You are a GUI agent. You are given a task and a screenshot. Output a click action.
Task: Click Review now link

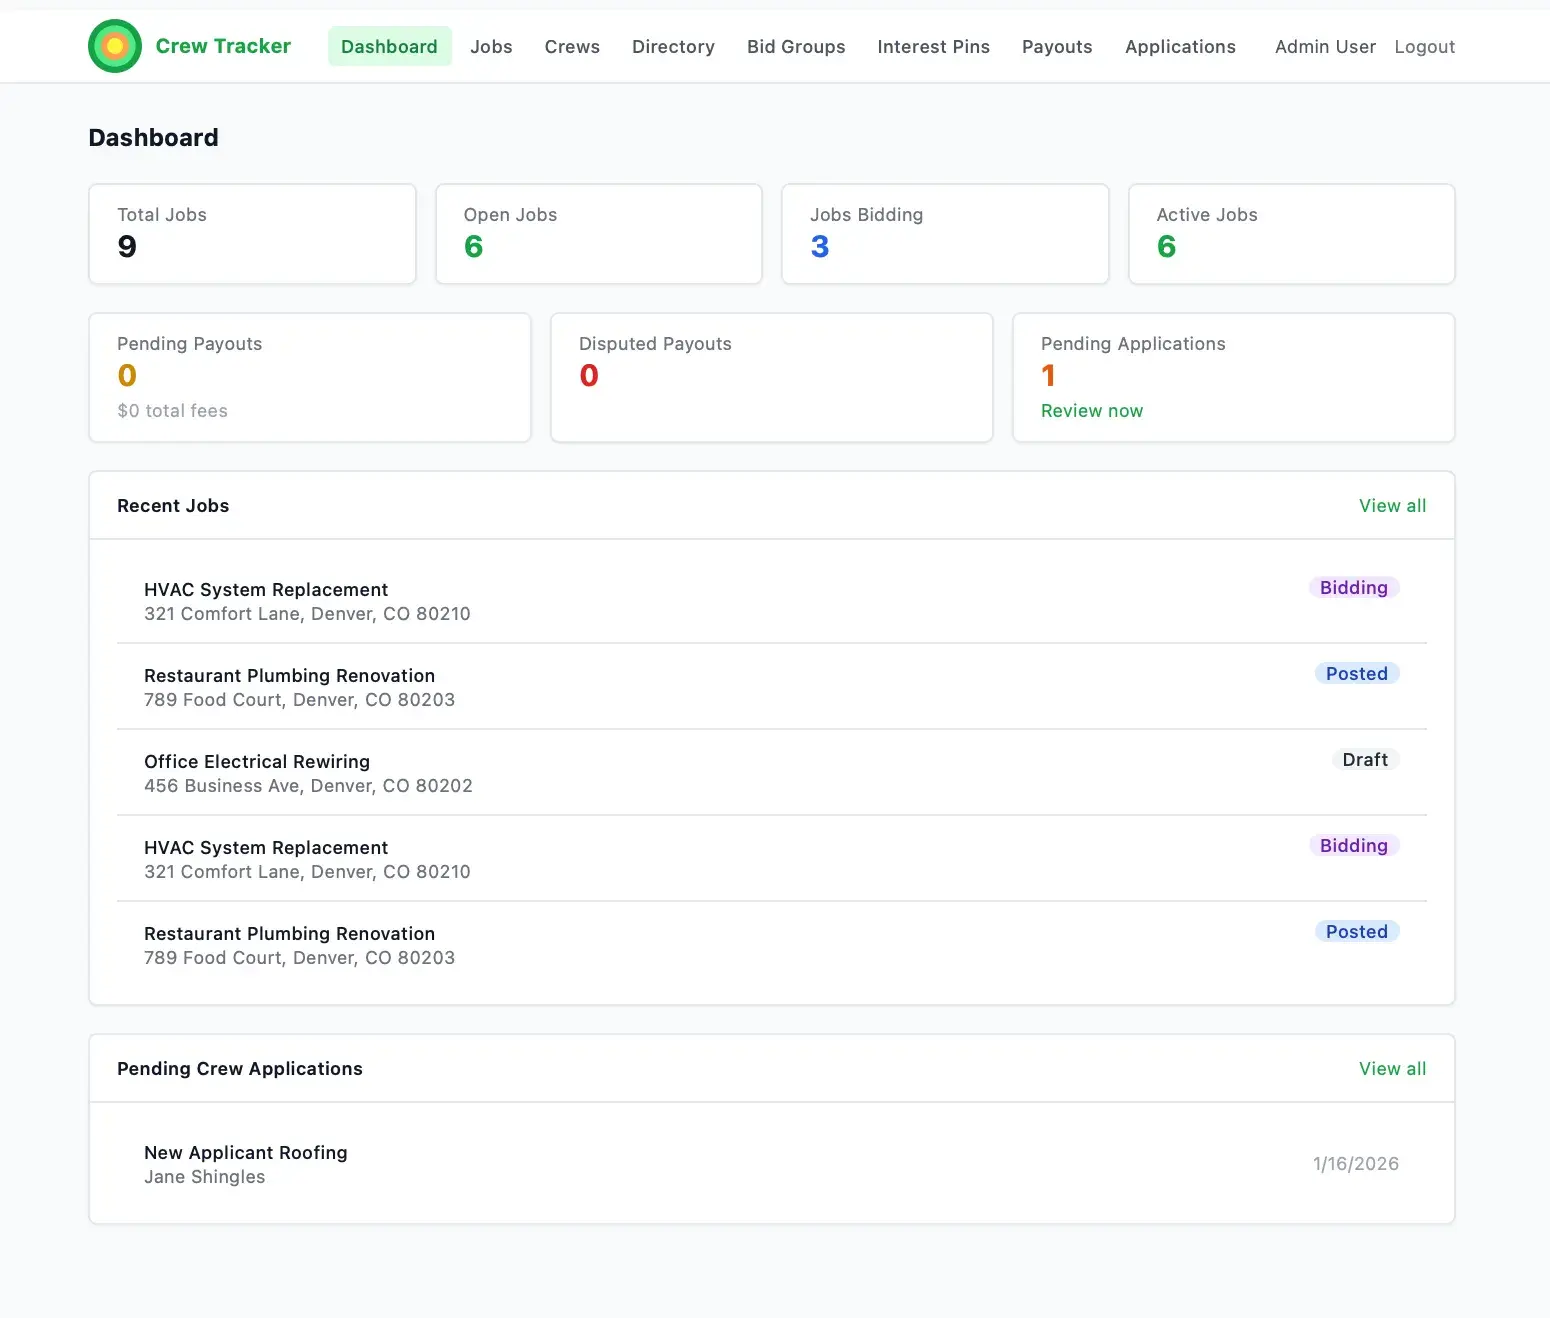(1092, 411)
